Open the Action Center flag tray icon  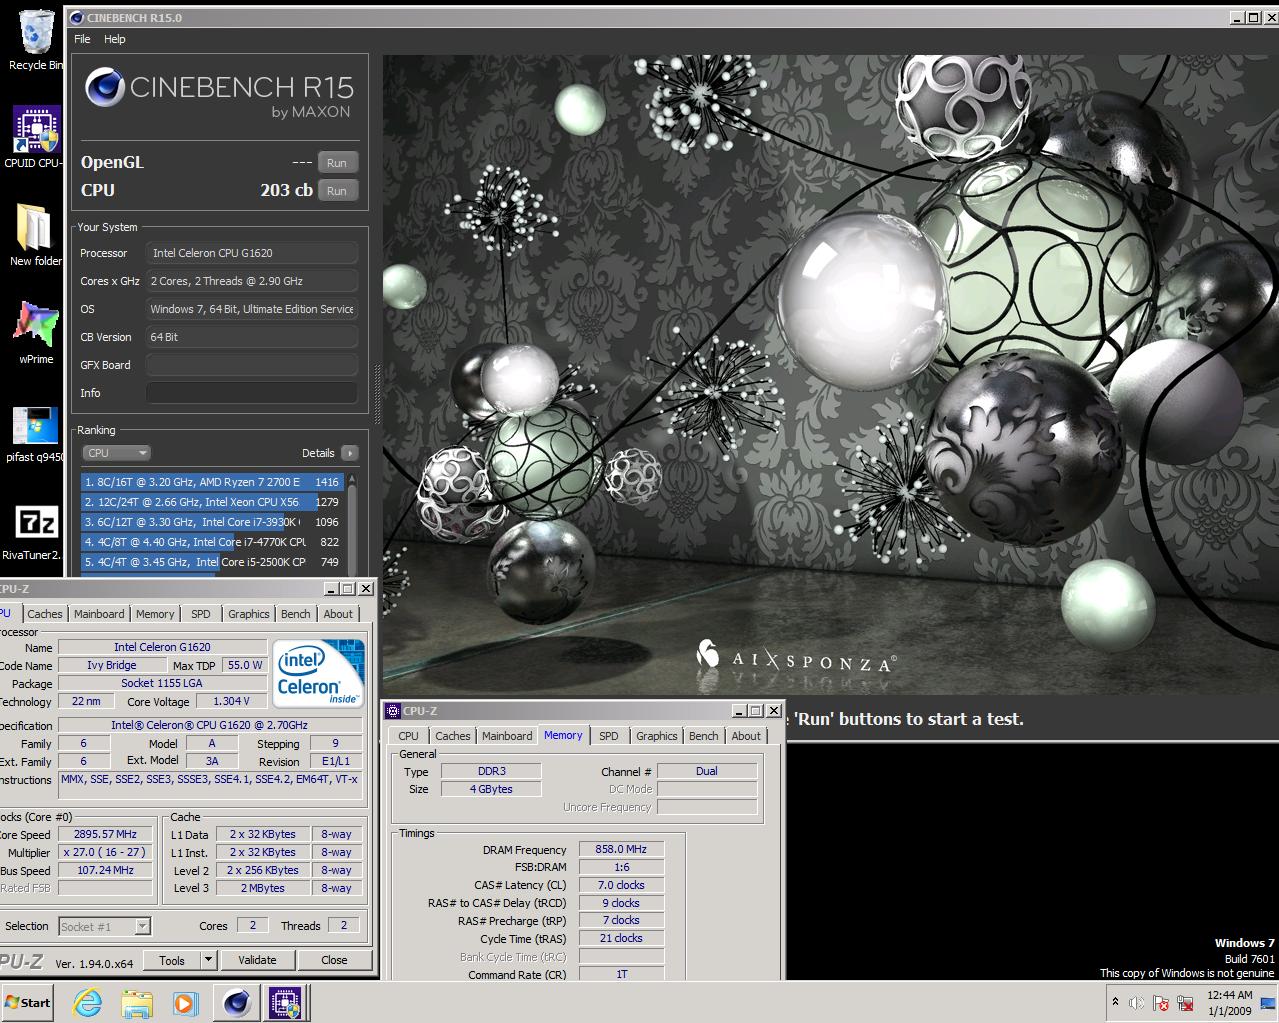point(1161,1002)
